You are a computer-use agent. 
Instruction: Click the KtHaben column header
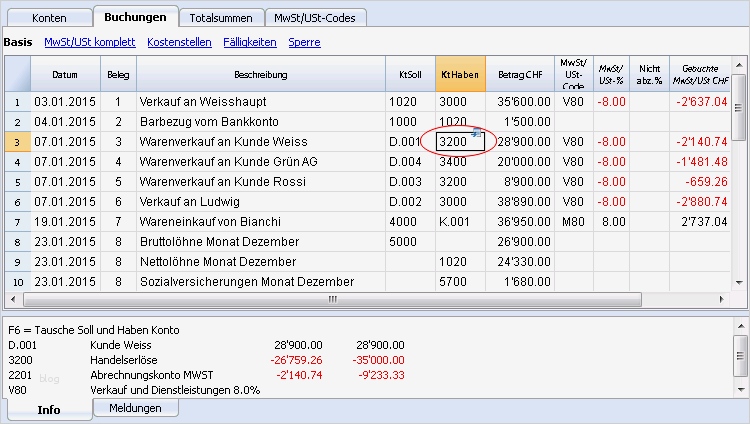pyautogui.click(x=460, y=75)
